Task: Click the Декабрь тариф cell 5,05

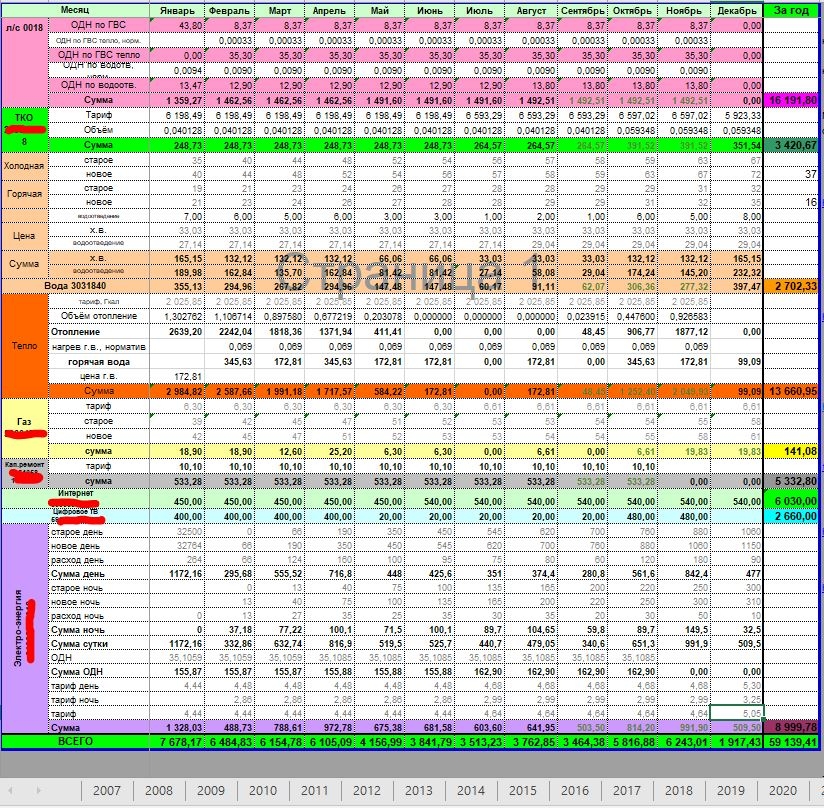Action: (x=737, y=713)
